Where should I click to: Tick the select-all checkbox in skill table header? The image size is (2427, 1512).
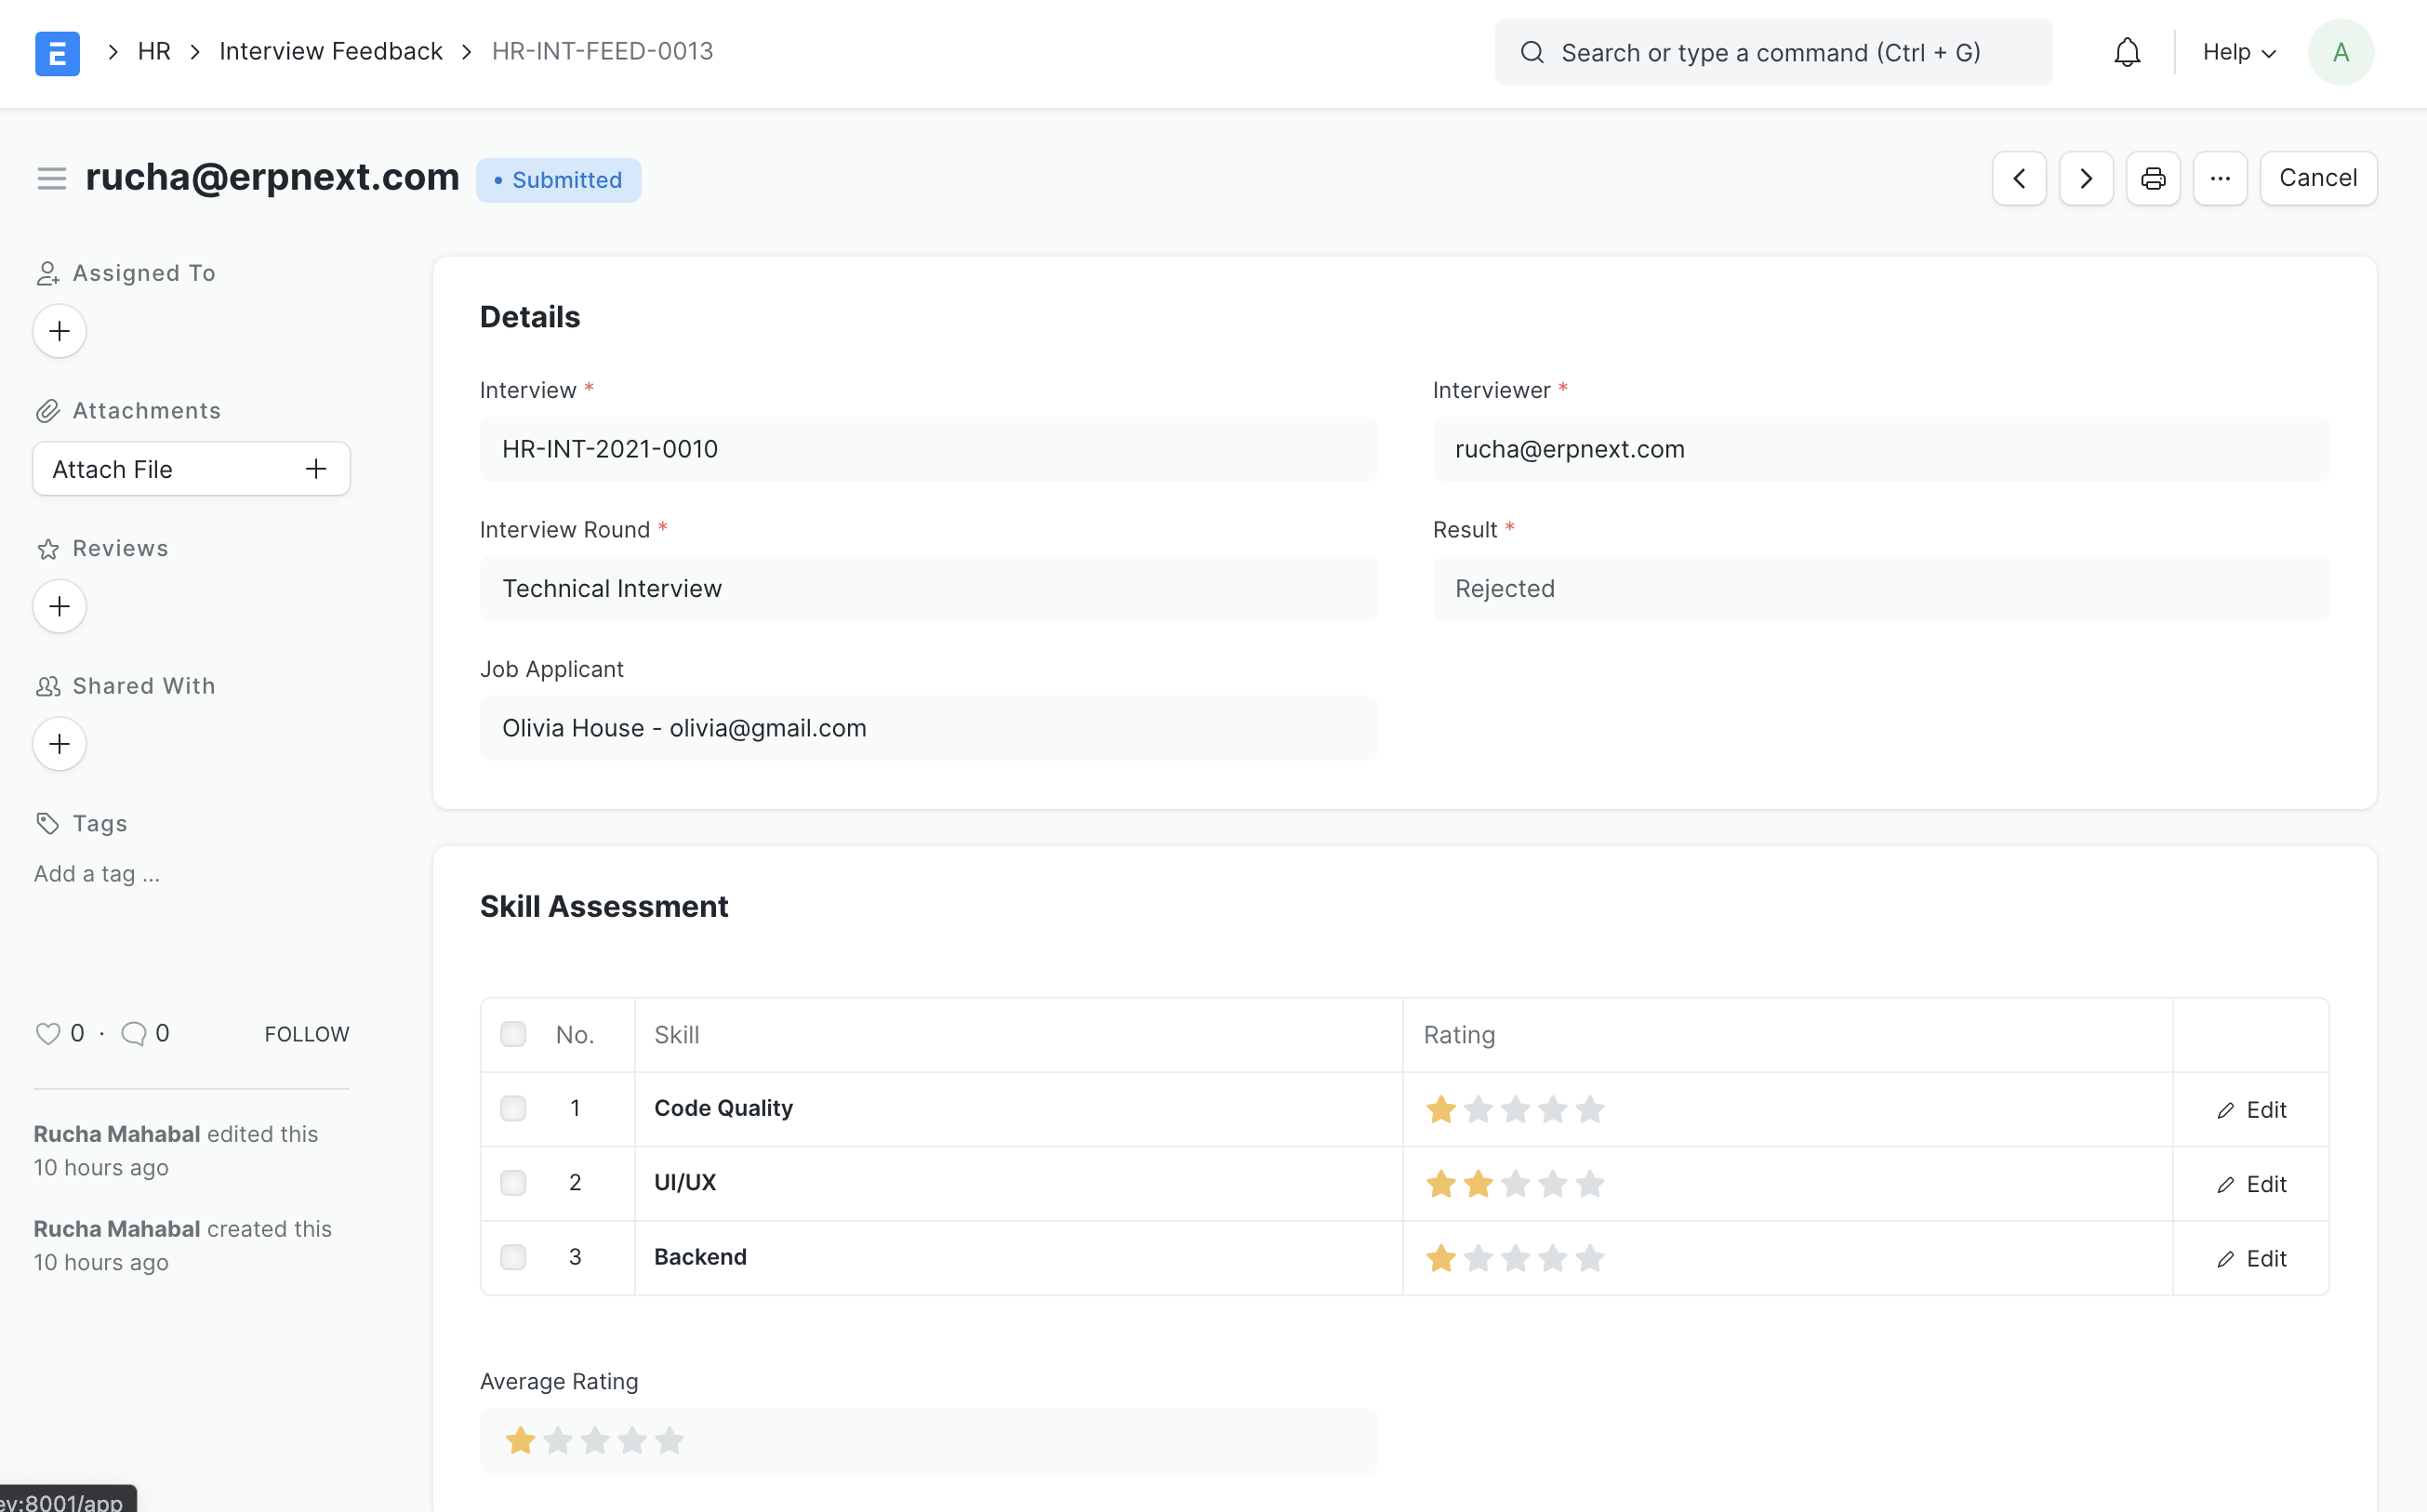click(513, 1034)
